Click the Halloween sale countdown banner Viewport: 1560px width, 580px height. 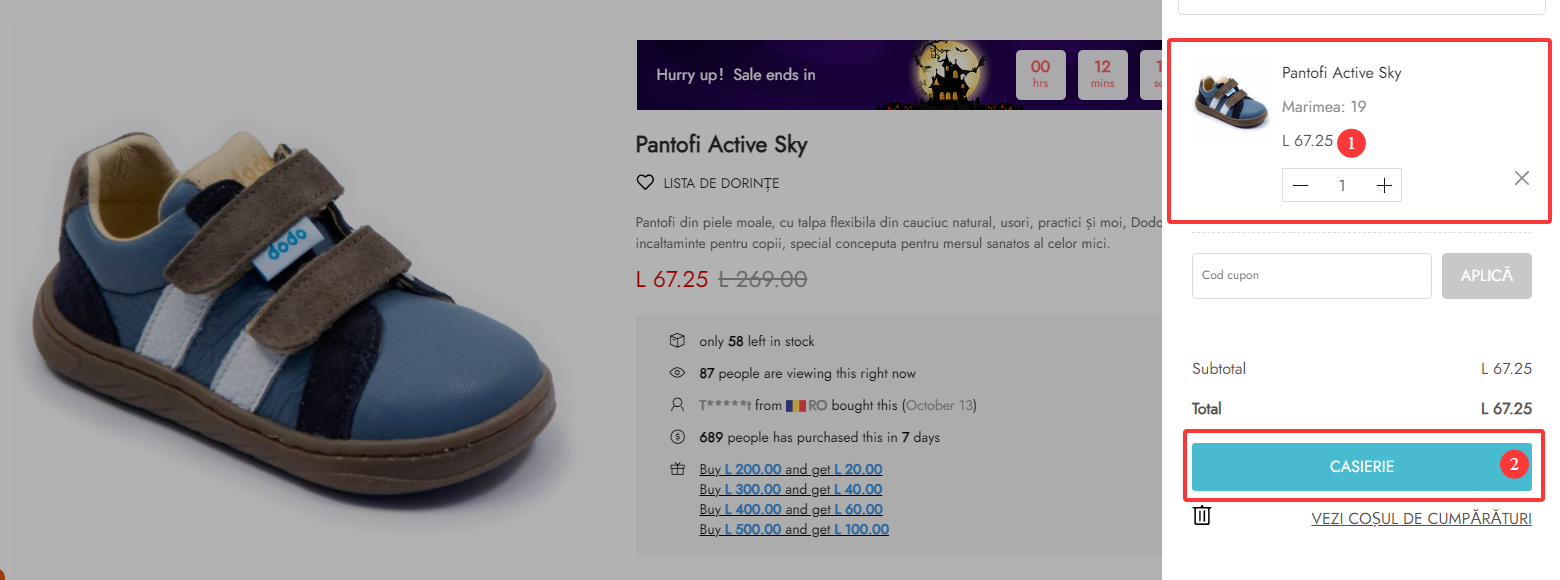(x=820, y=75)
